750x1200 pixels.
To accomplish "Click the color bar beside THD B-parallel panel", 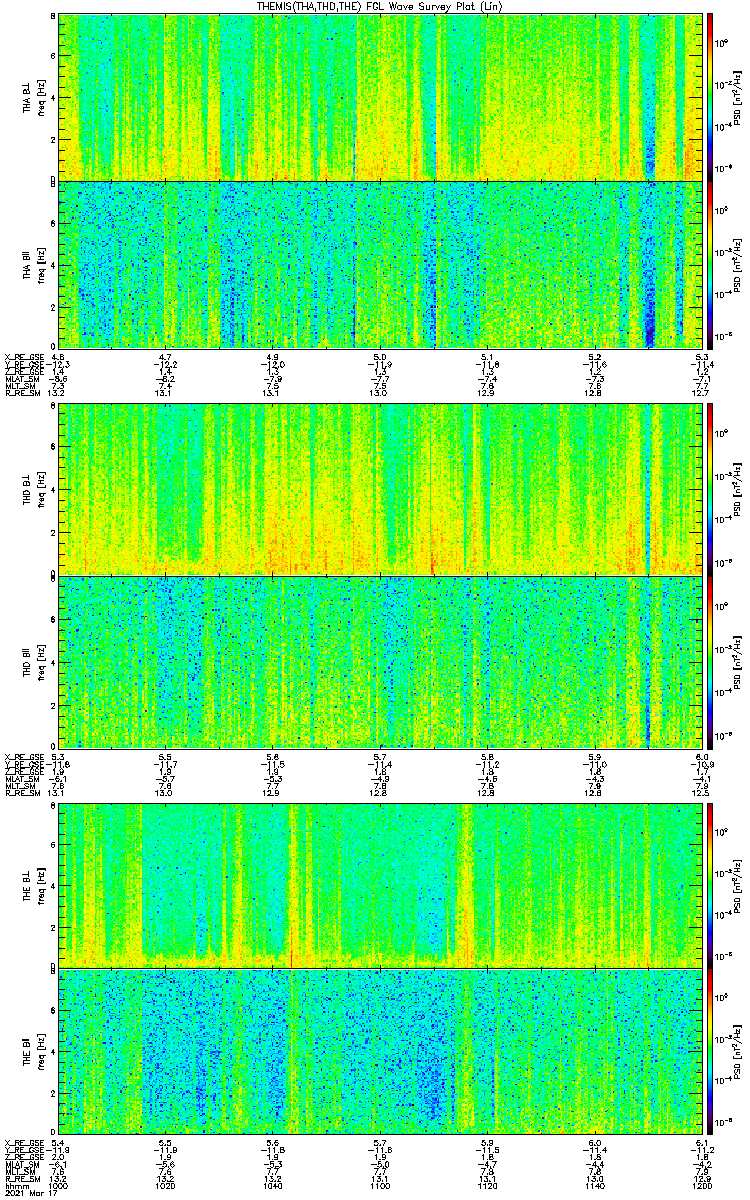I will tap(710, 661).
